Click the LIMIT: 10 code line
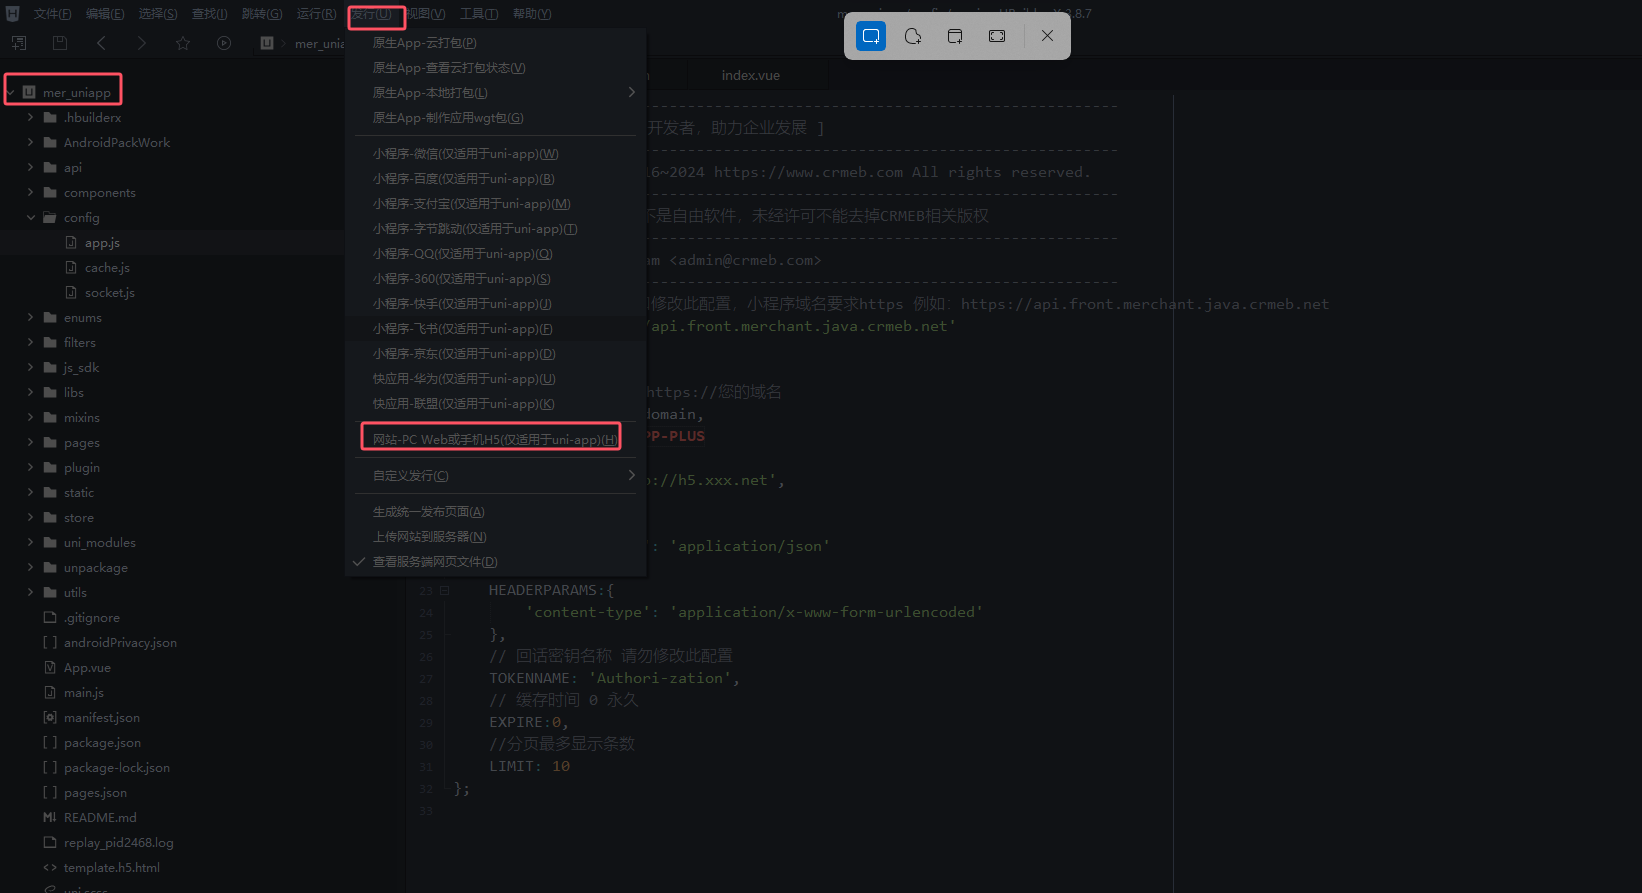1642x893 pixels. coord(529,766)
